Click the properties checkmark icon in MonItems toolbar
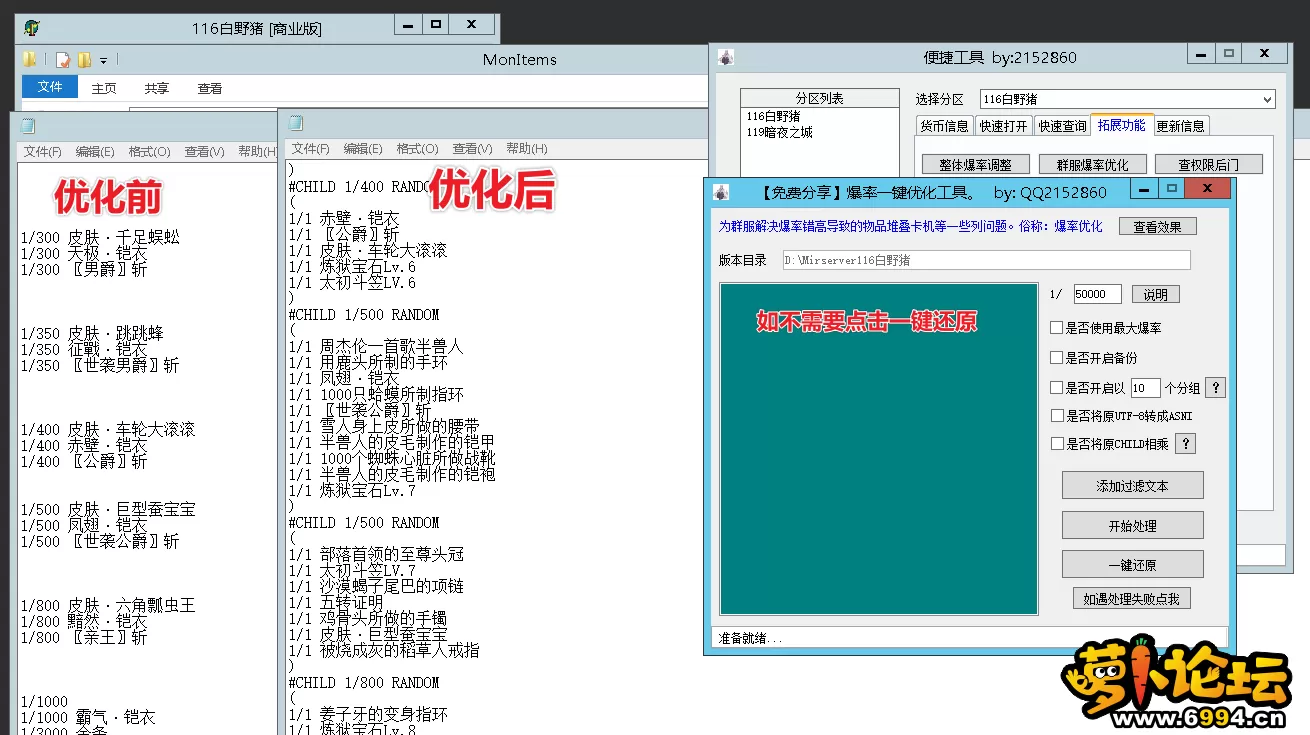Image resolution: width=1310 pixels, height=735 pixels. pos(63,60)
